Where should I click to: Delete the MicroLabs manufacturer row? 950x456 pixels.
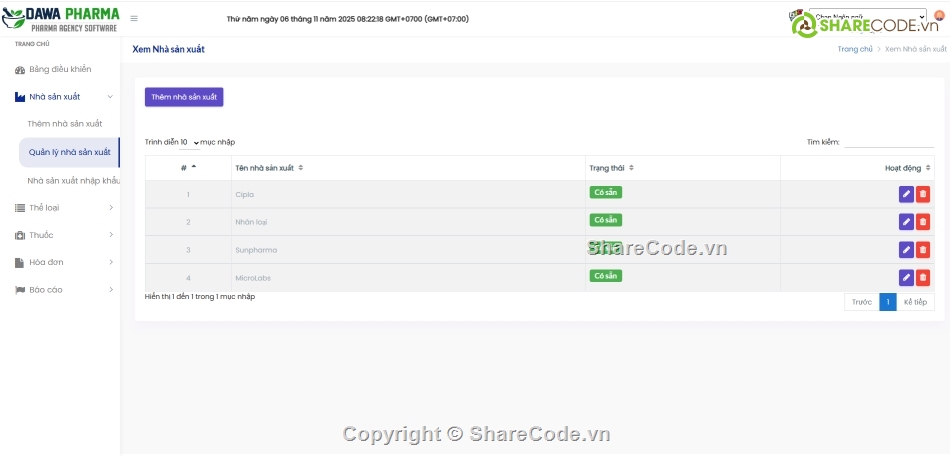point(923,277)
